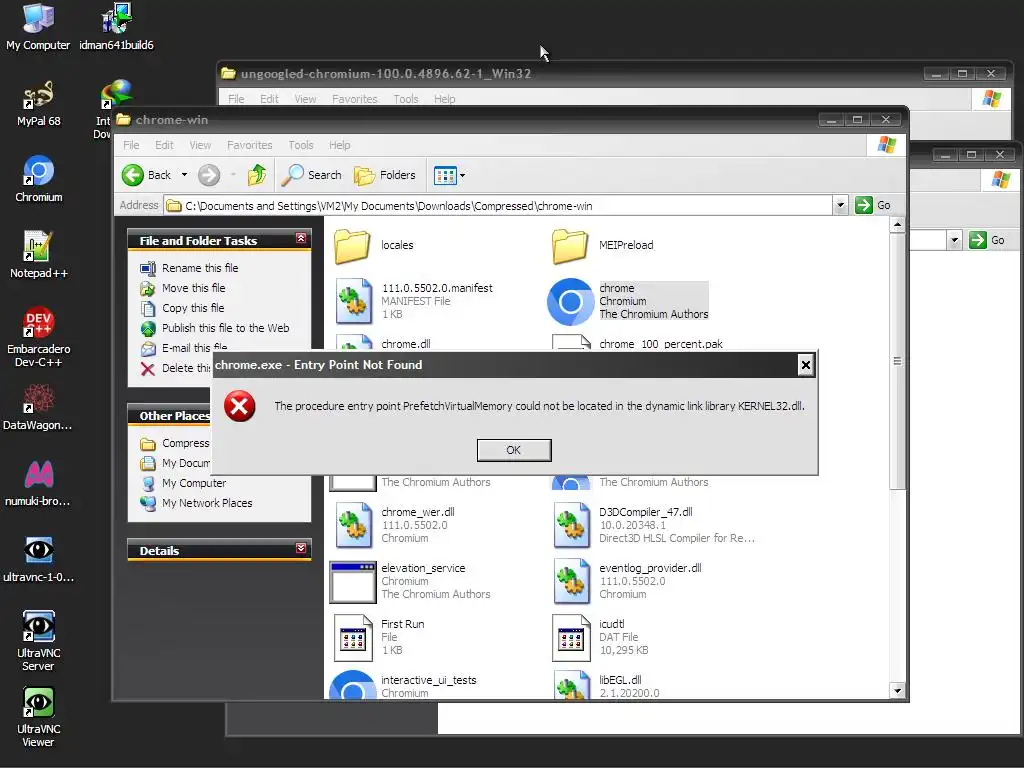Click the file list scrollbar thumb
Image resolution: width=1024 pixels, height=768 pixels.
[x=897, y=361]
